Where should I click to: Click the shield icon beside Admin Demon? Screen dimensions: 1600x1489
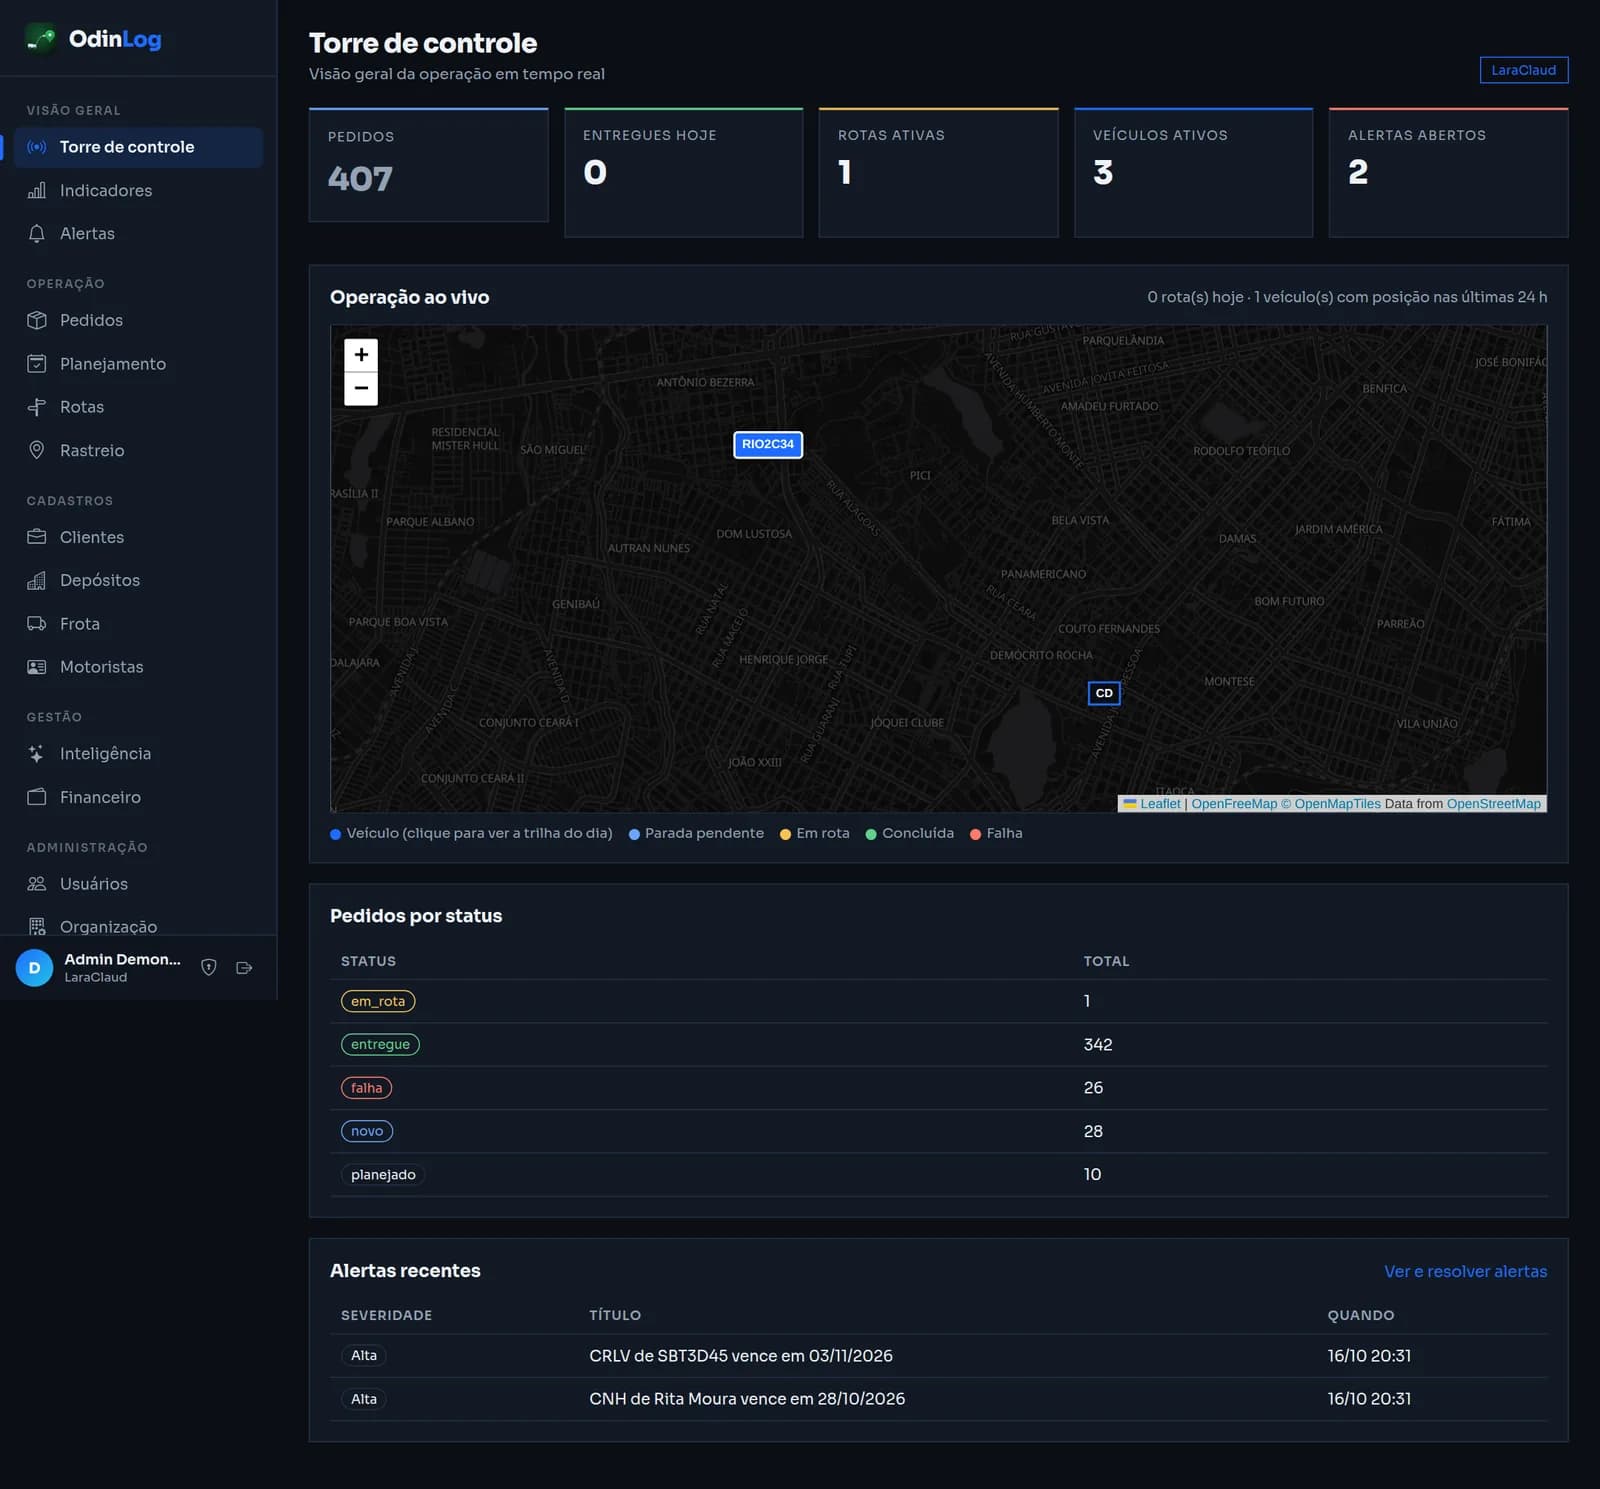point(209,967)
